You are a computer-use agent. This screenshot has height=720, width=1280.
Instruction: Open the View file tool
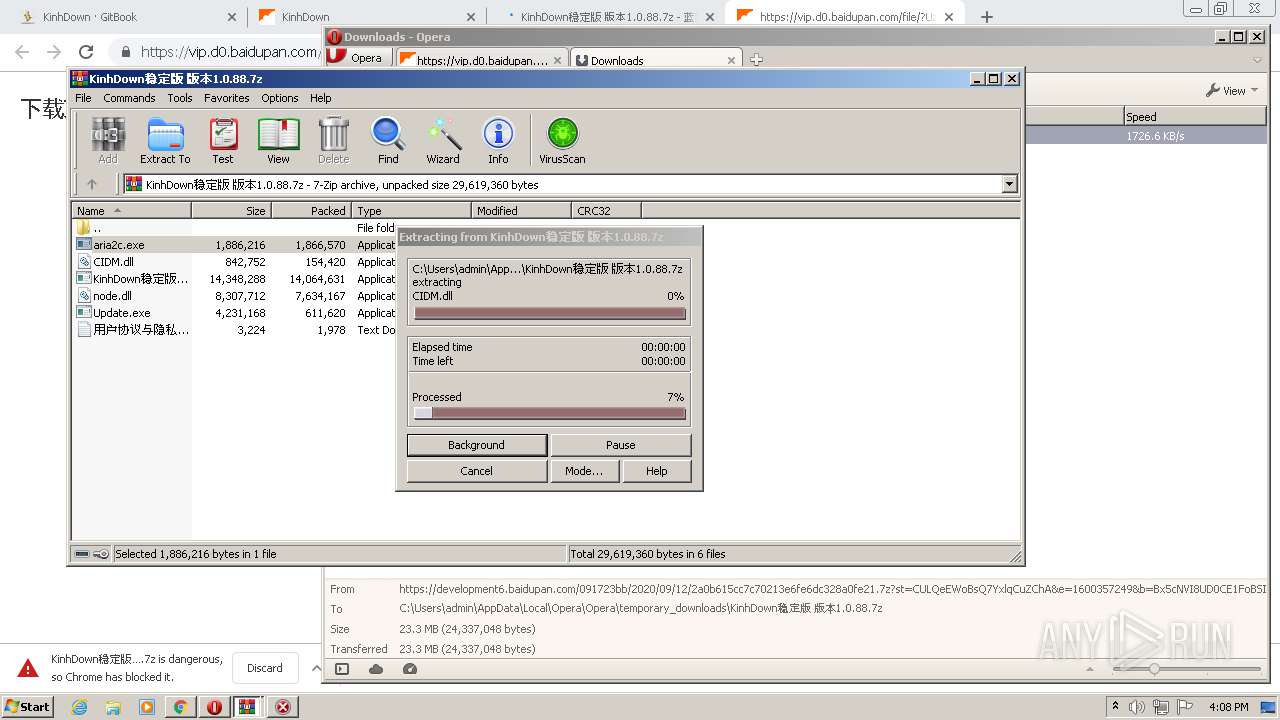tap(278, 140)
